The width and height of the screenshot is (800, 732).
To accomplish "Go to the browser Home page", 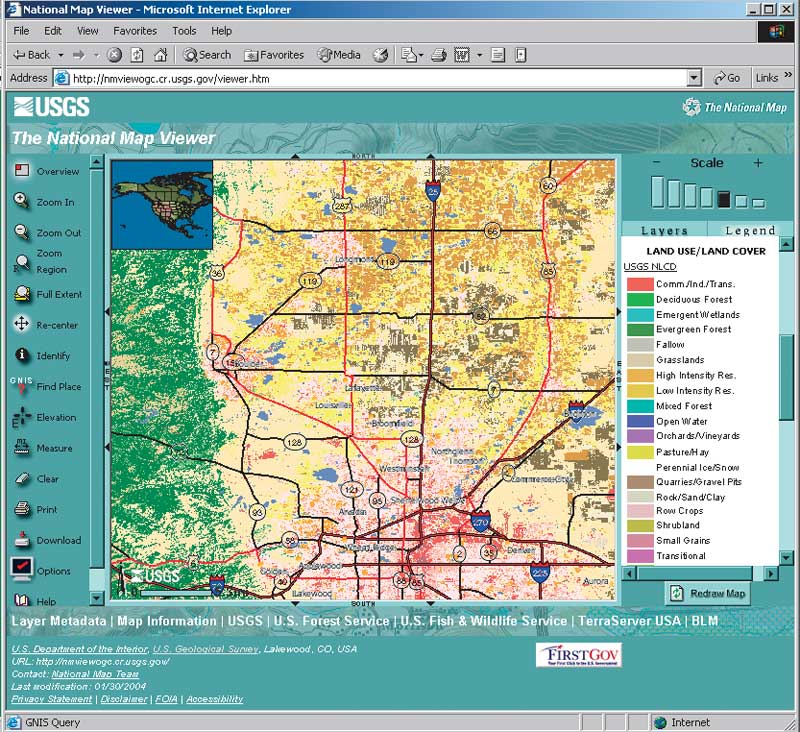I will [x=160, y=55].
